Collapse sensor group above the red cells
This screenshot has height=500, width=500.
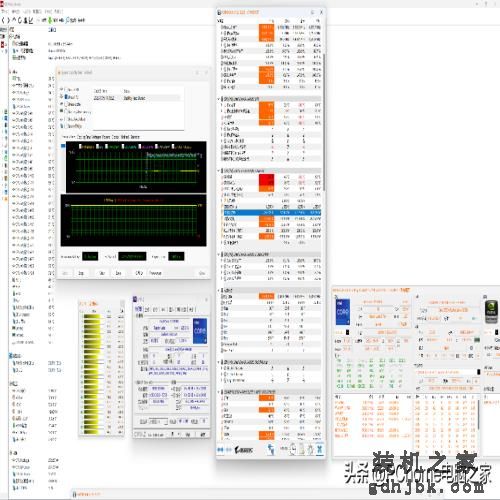(x=219, y=171)
